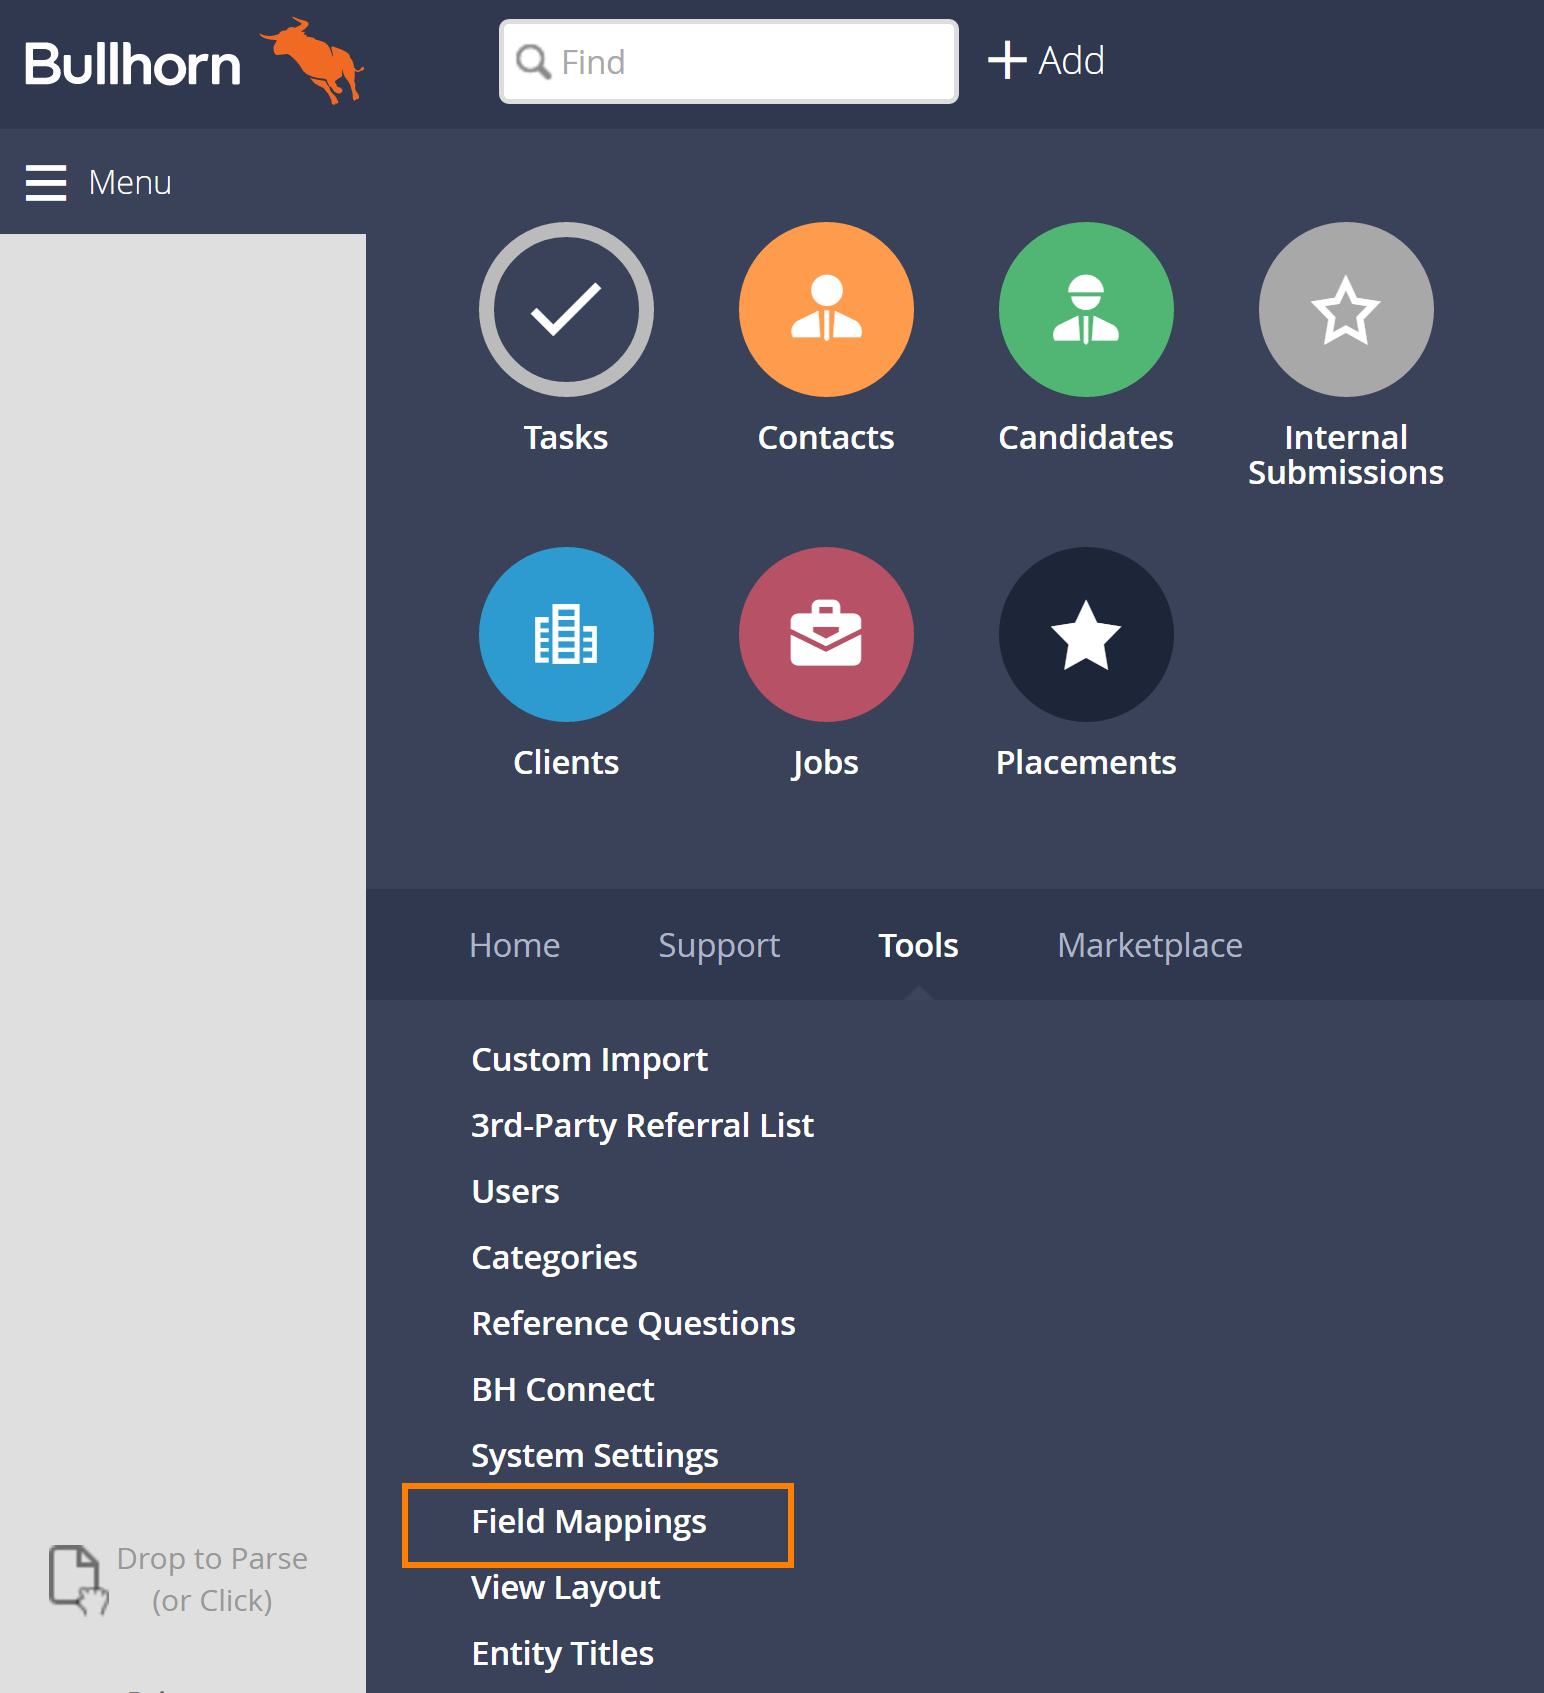
Task: Click the Candidates label
Action: click(1086, 438)
